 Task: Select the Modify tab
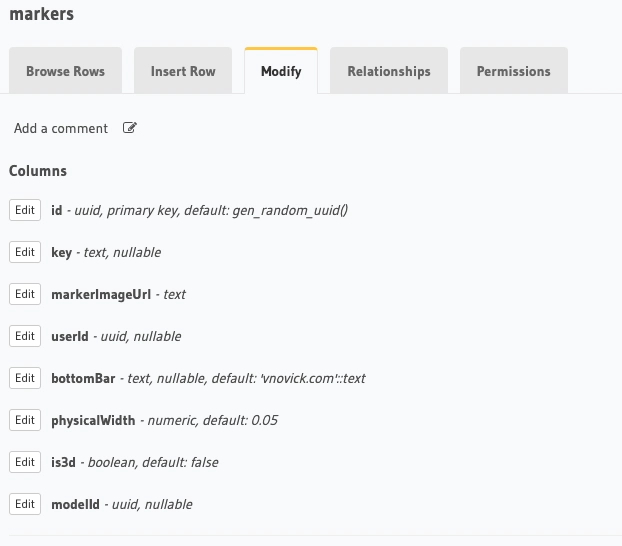281,71
